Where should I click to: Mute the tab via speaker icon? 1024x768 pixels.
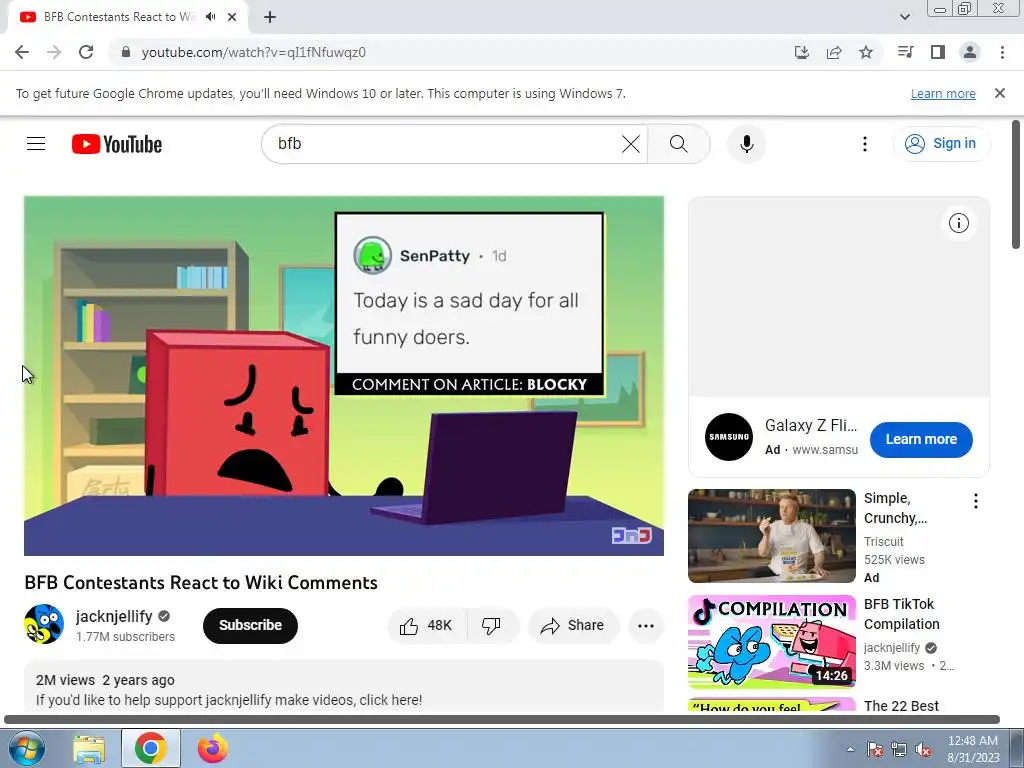click(210, 17)
